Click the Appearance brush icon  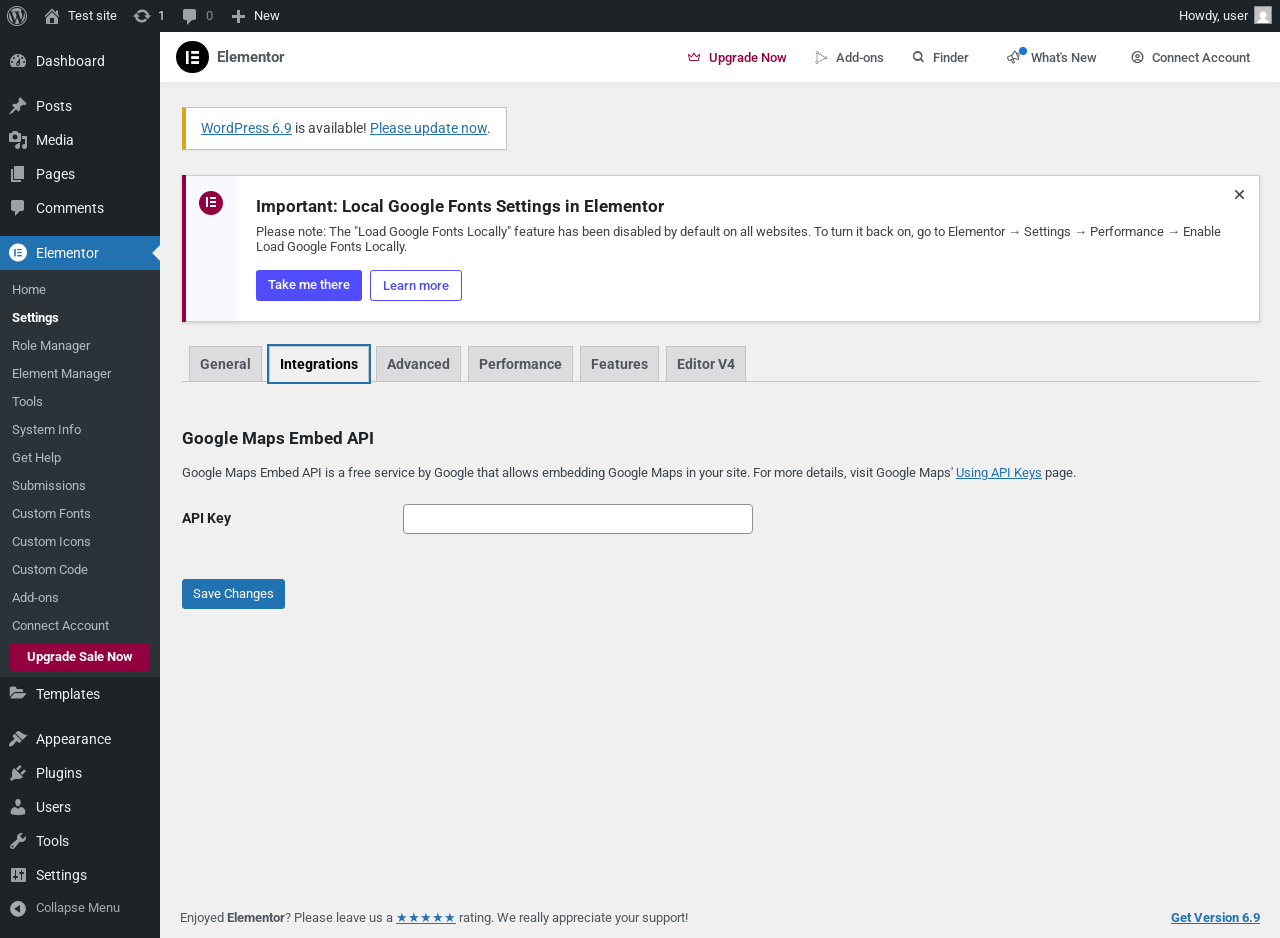[18, 739]
